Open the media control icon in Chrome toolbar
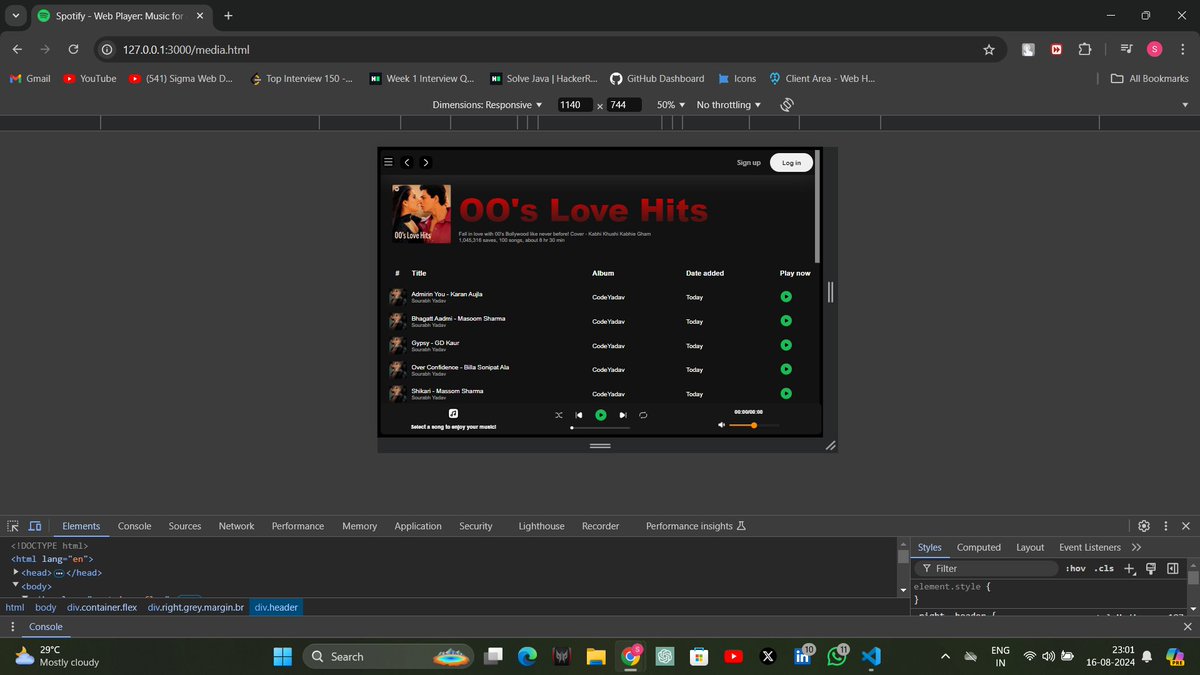This screenshot has width=1200, height=675. (1126, 49)
